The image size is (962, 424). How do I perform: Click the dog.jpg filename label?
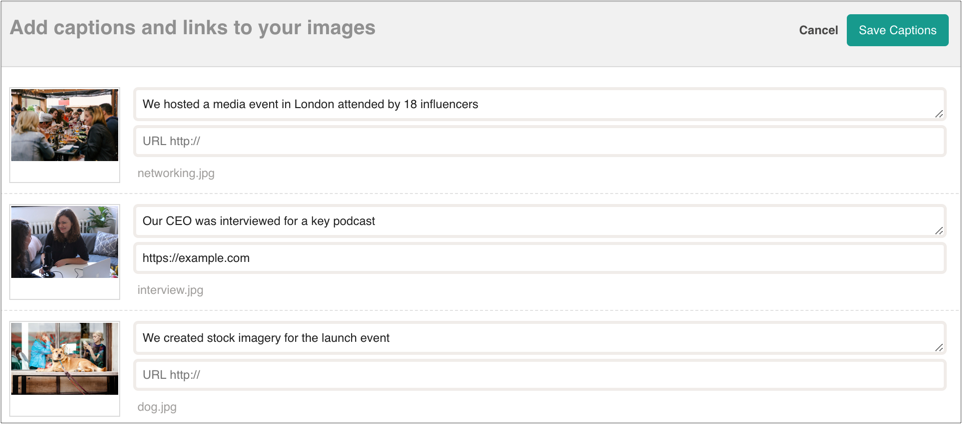(157, 407)
